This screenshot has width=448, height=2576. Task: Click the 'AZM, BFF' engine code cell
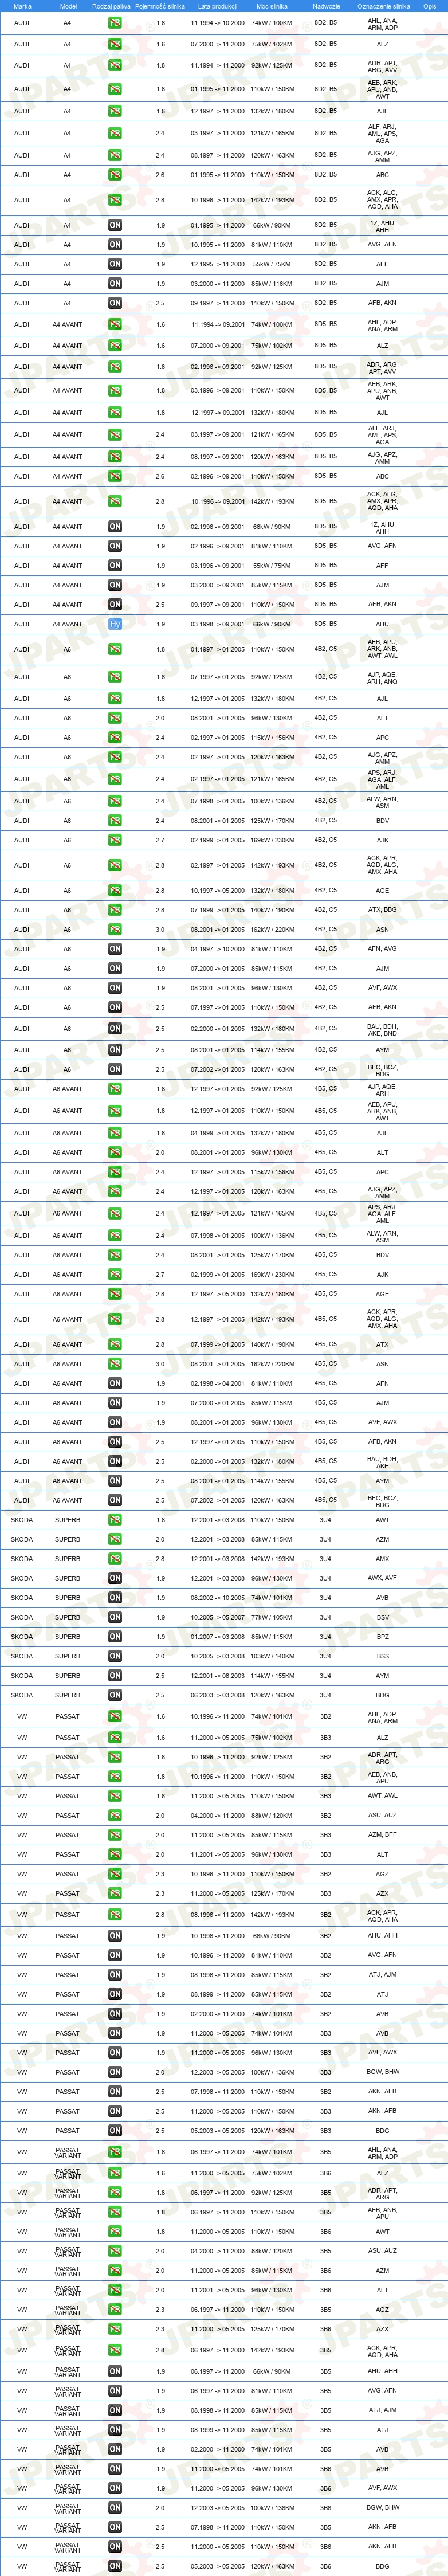point(382,1835)
